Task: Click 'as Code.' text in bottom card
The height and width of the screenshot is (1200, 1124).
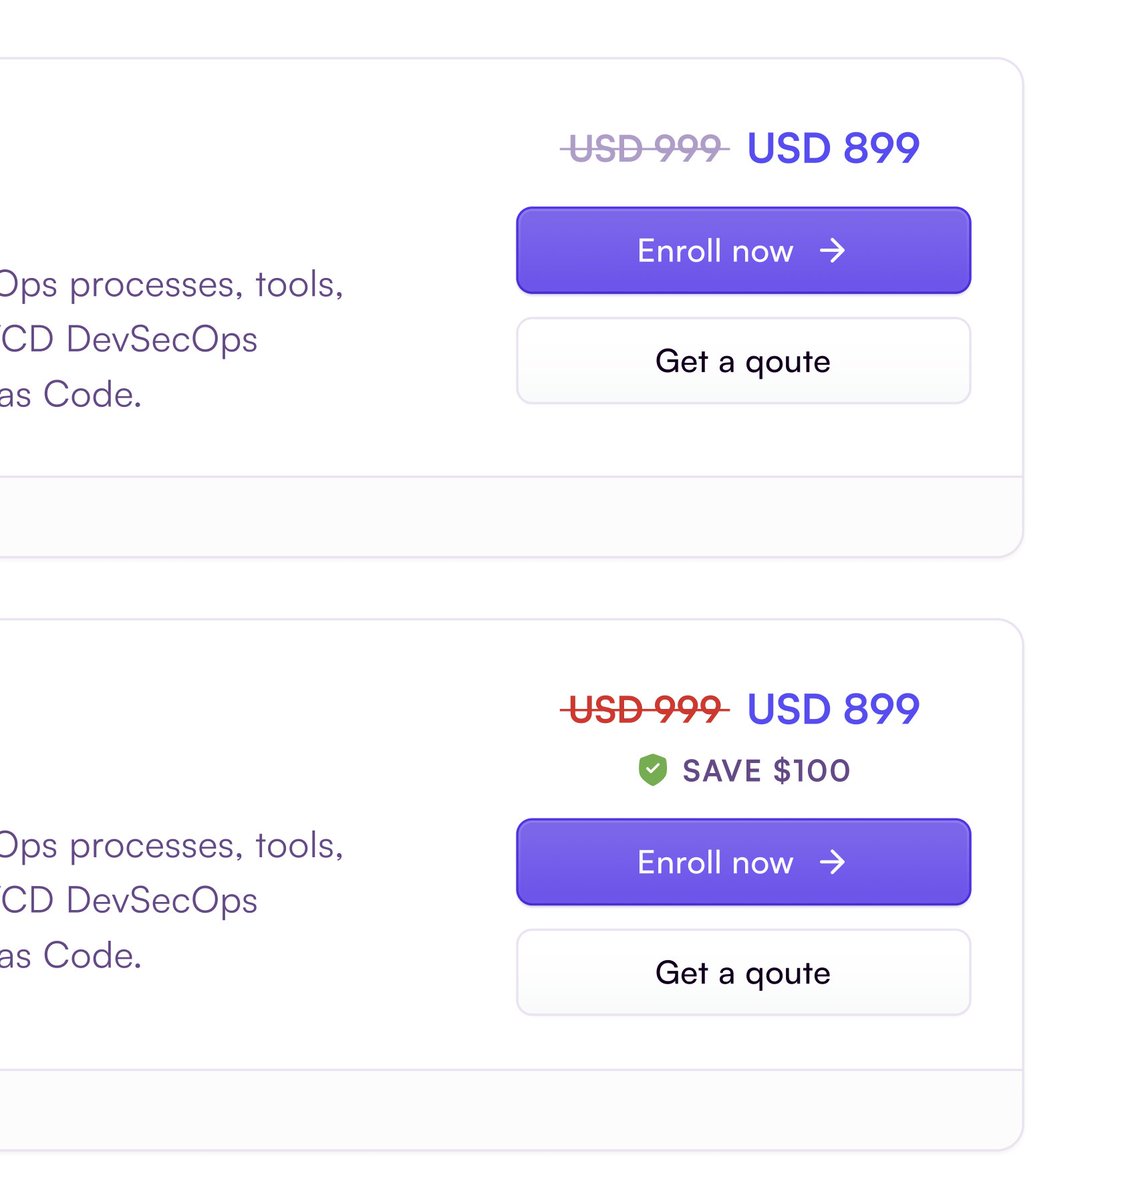Action: coord(70,956)
